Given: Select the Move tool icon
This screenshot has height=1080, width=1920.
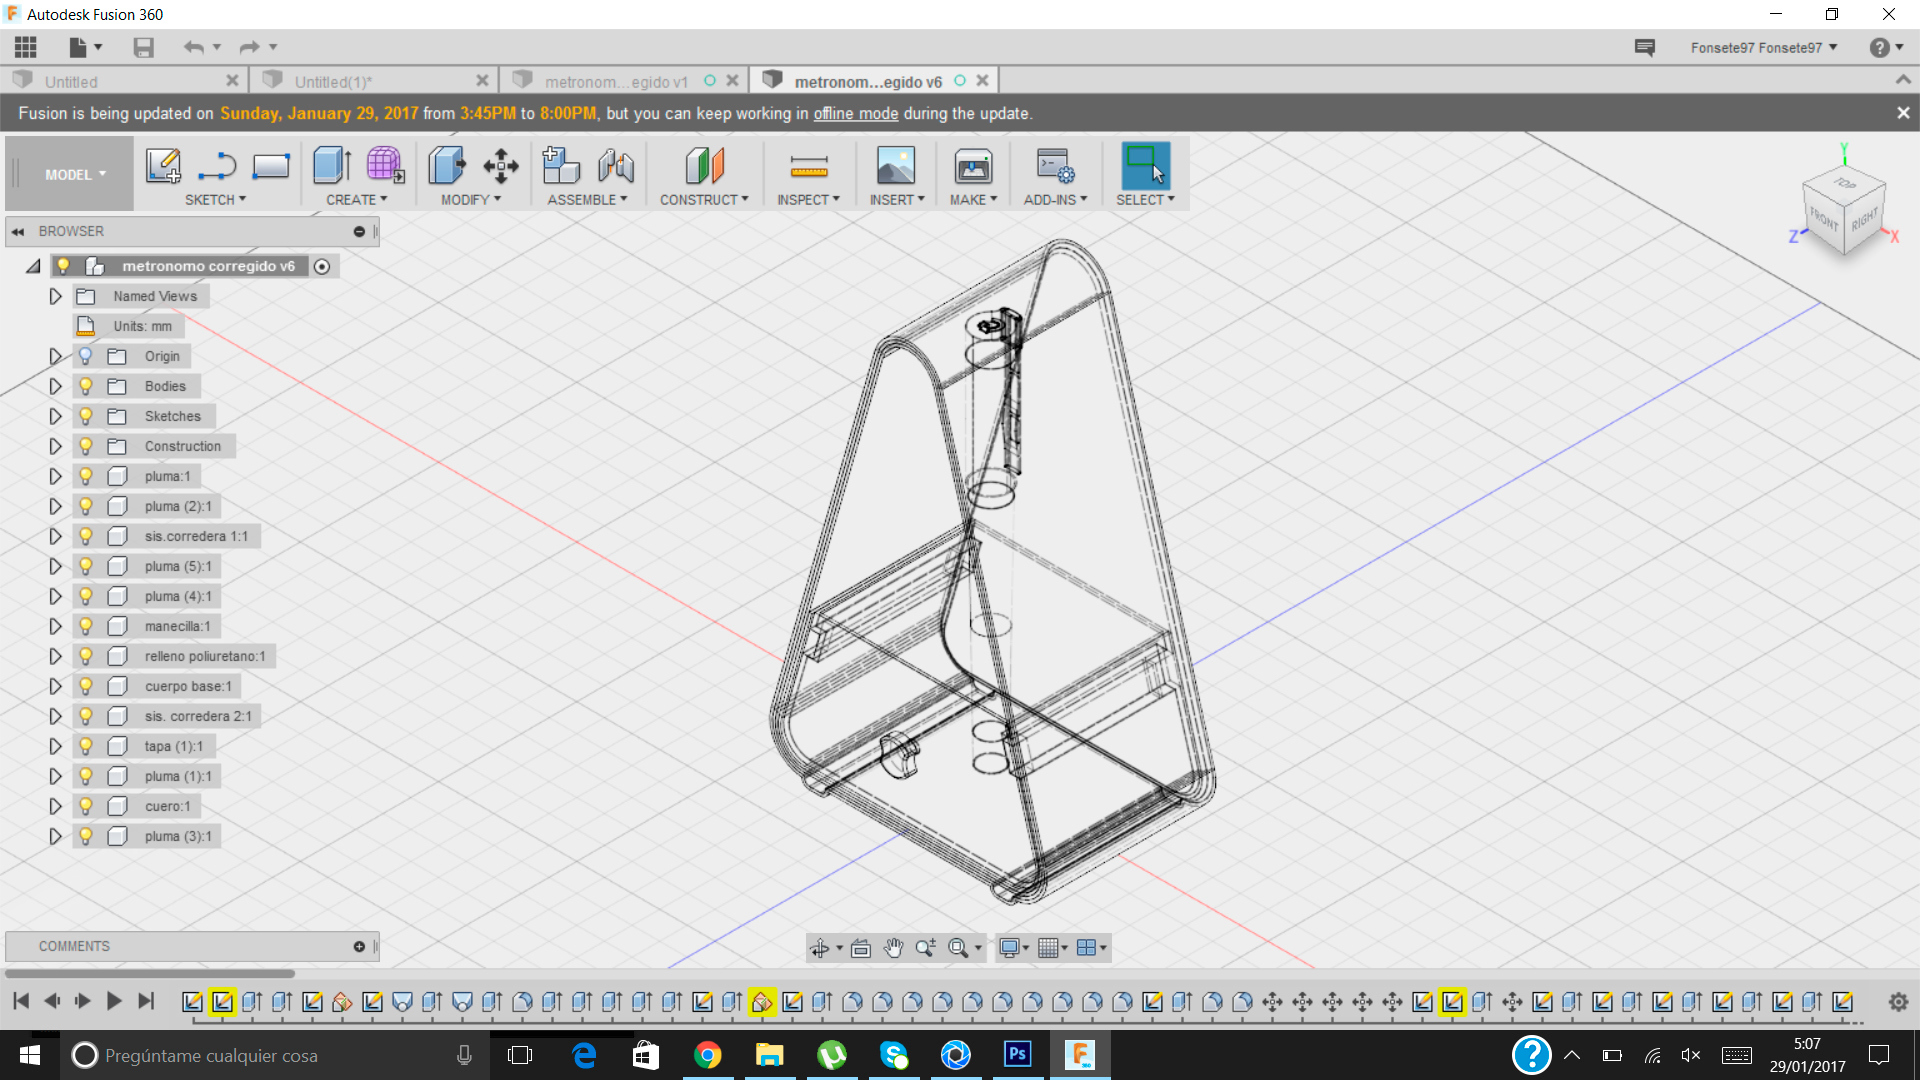Looking at the screenshot, I should [500, 166].
